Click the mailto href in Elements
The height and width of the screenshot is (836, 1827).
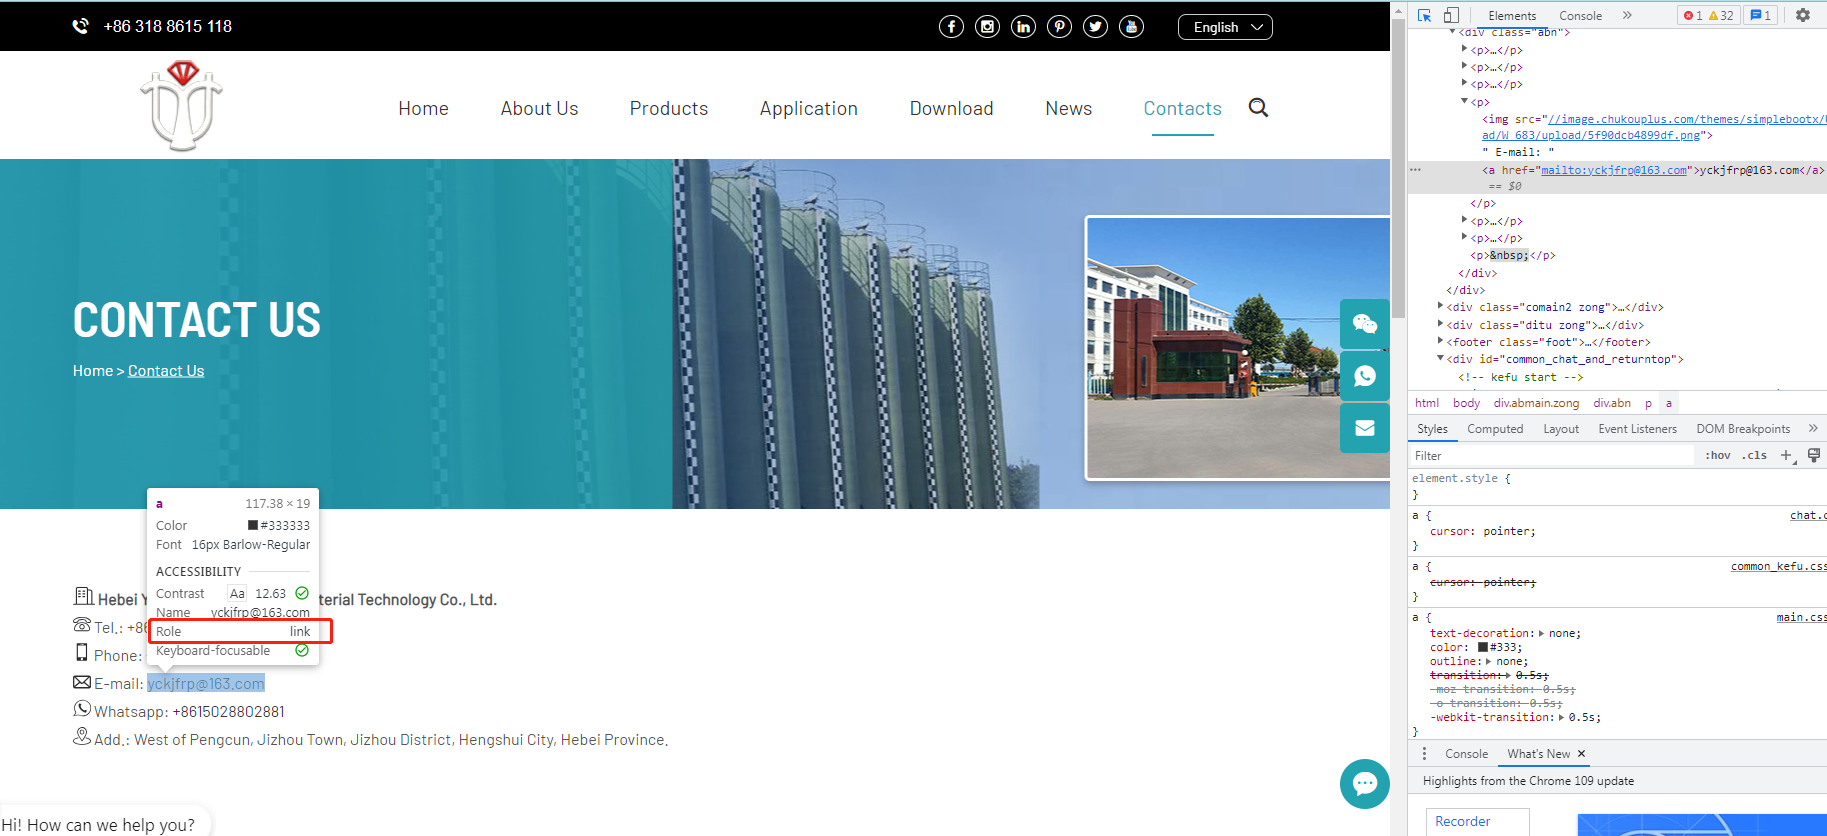(x=1613, y=170)
